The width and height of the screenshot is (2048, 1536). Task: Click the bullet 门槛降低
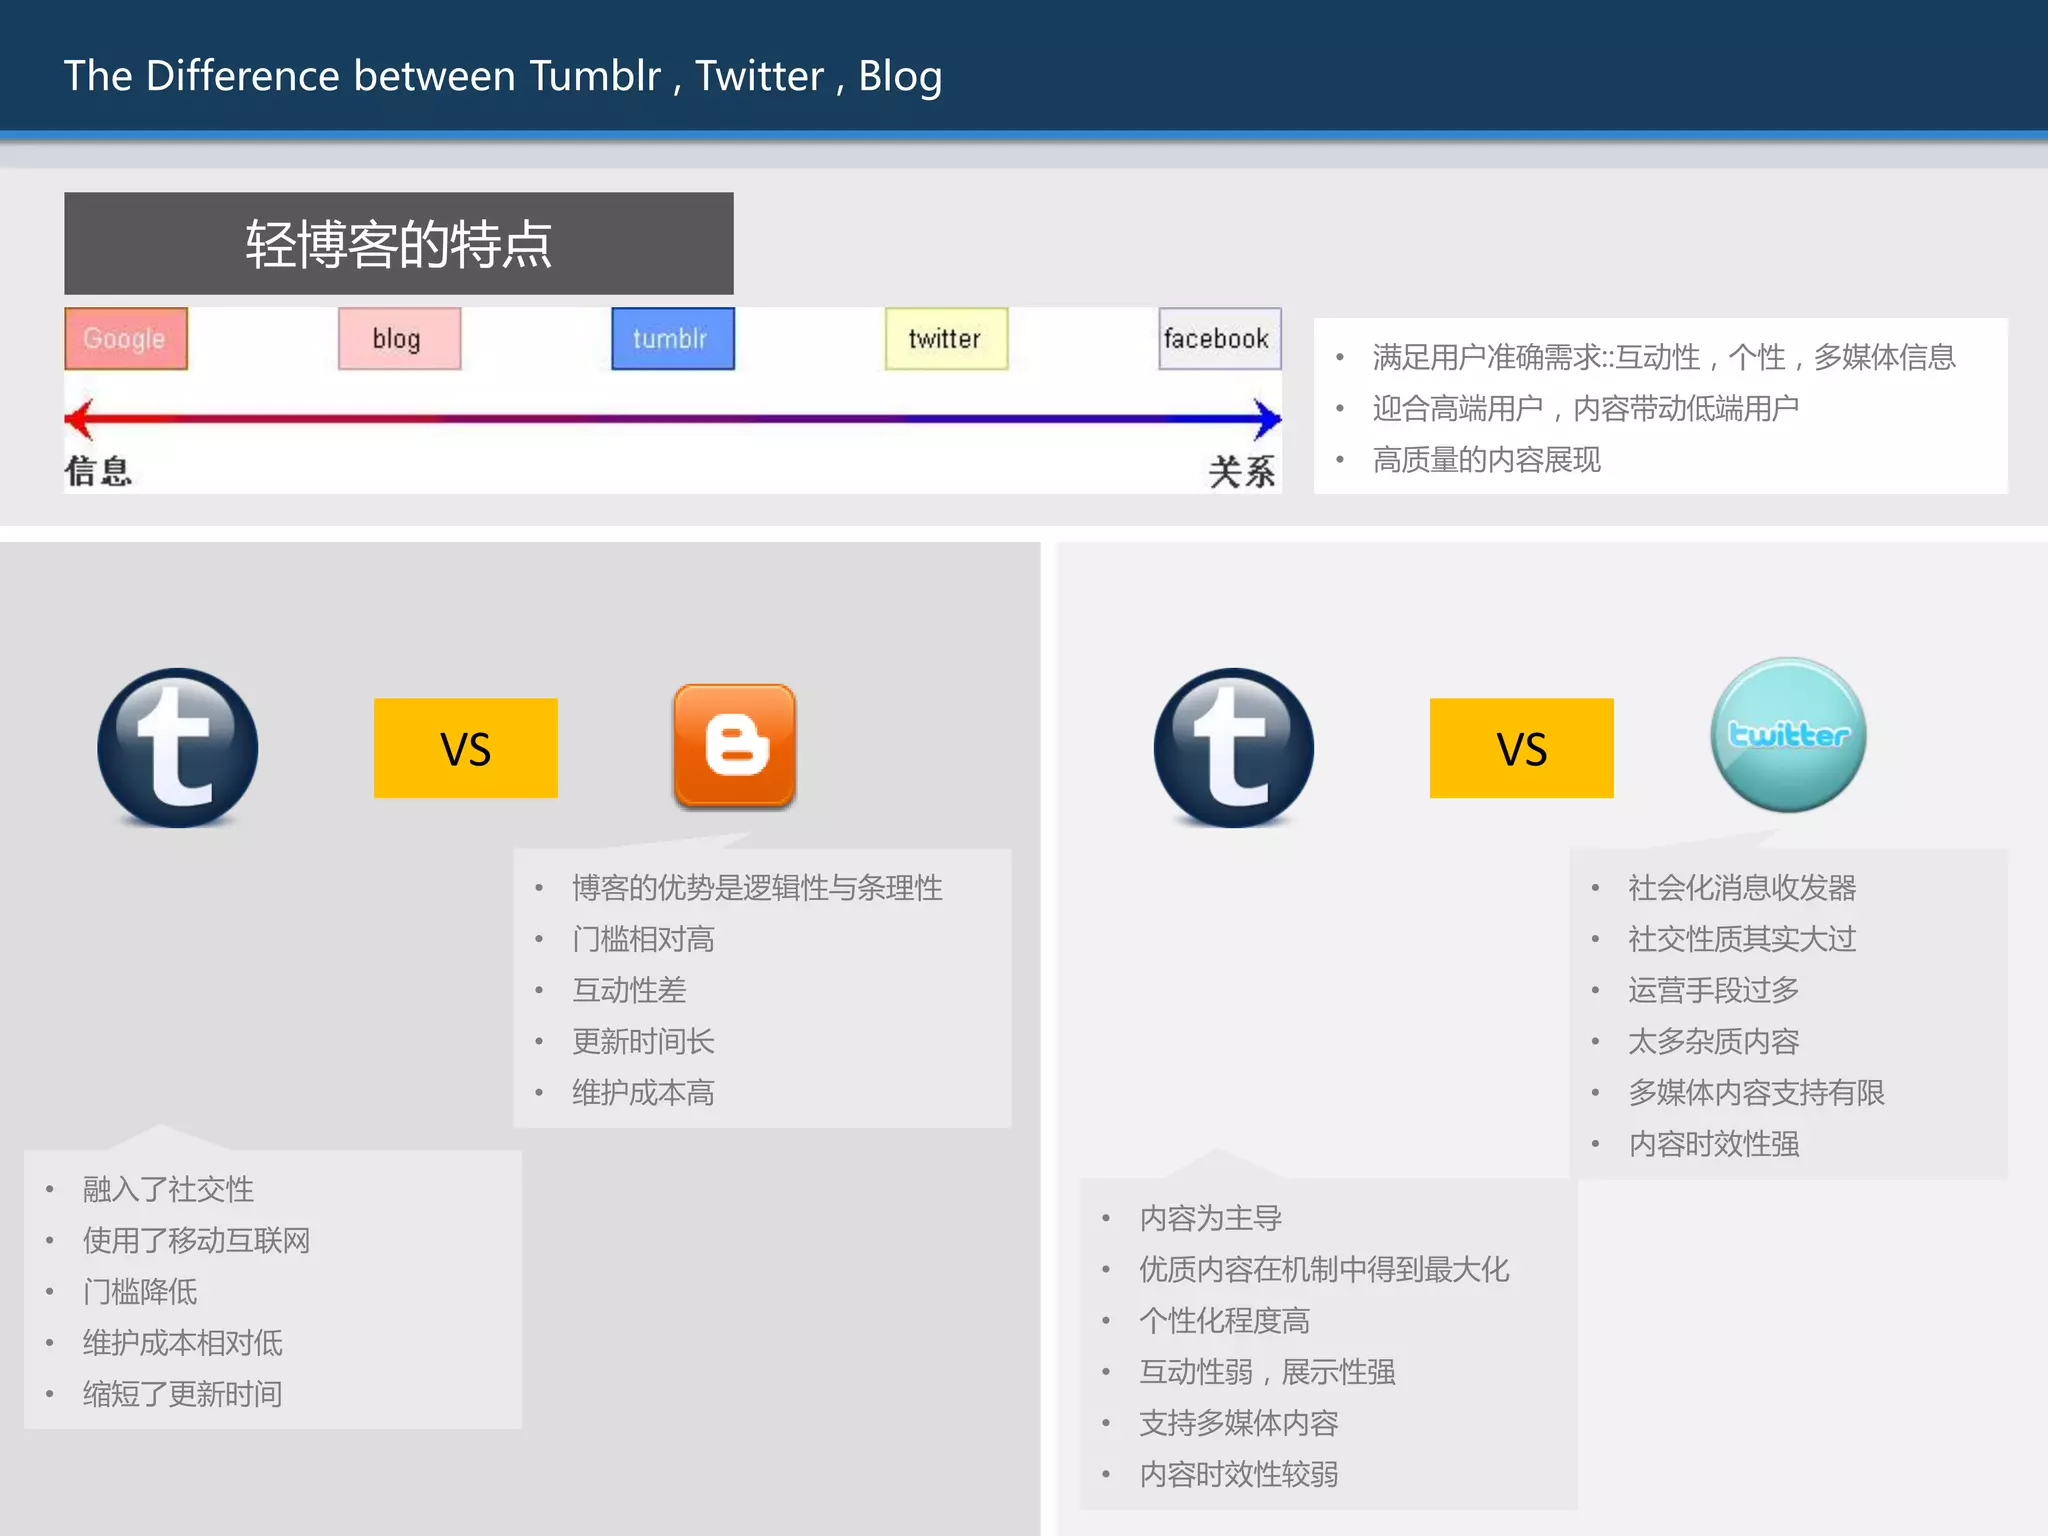140,1291
